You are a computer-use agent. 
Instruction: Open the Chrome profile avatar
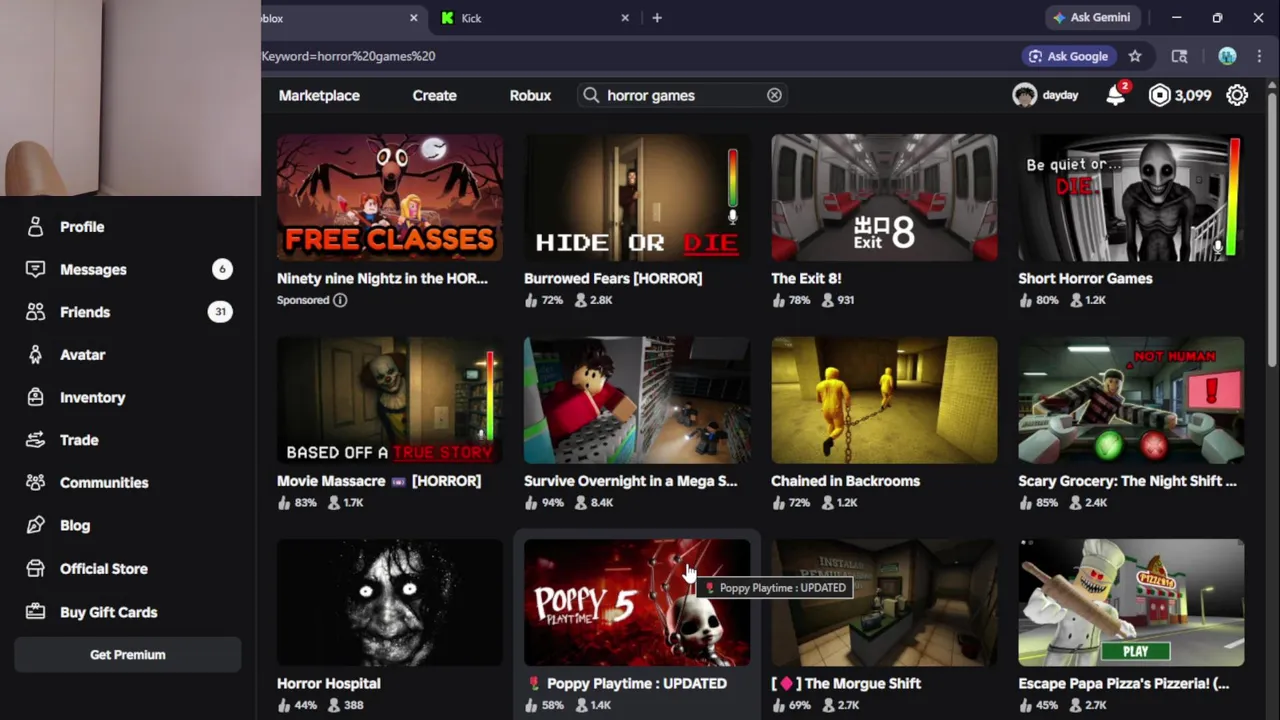[x=1227, y=56]
